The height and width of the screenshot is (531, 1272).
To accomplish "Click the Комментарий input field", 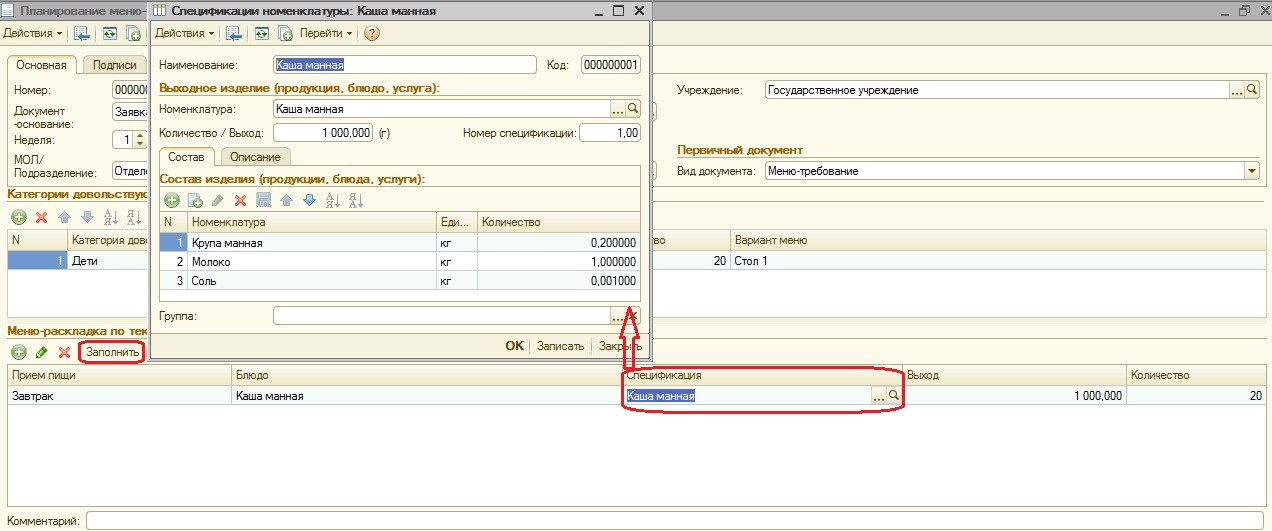I will [x=675, y=521].
